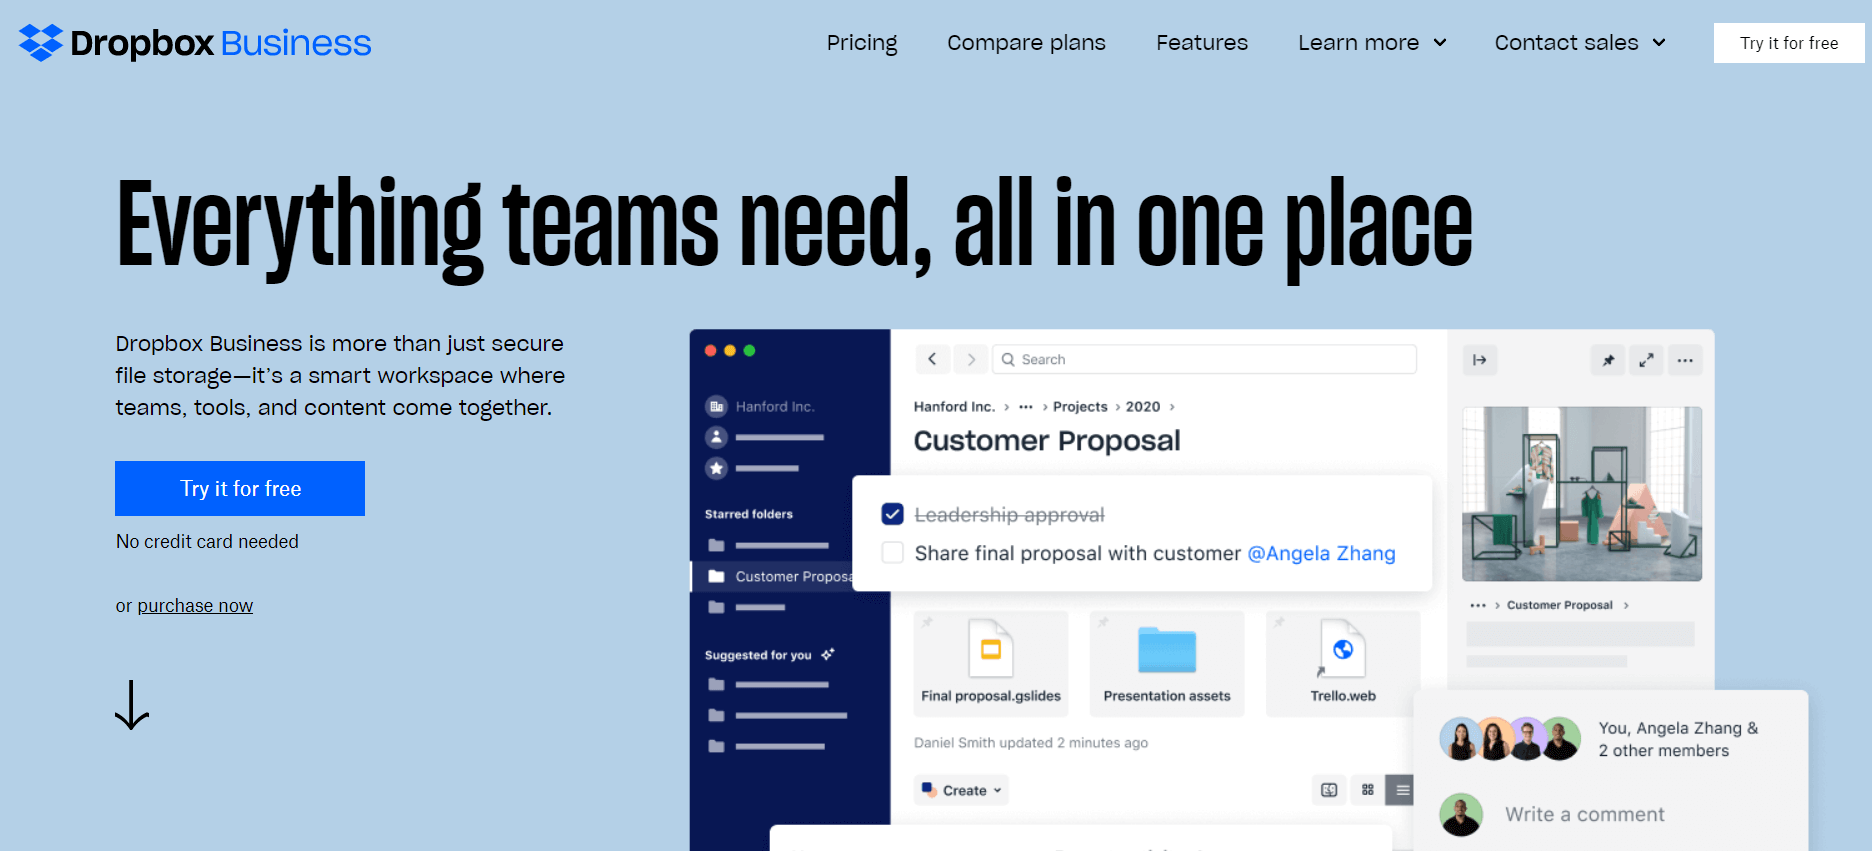Open Compare plans

pyautogui.click(x=1026, y=43)
